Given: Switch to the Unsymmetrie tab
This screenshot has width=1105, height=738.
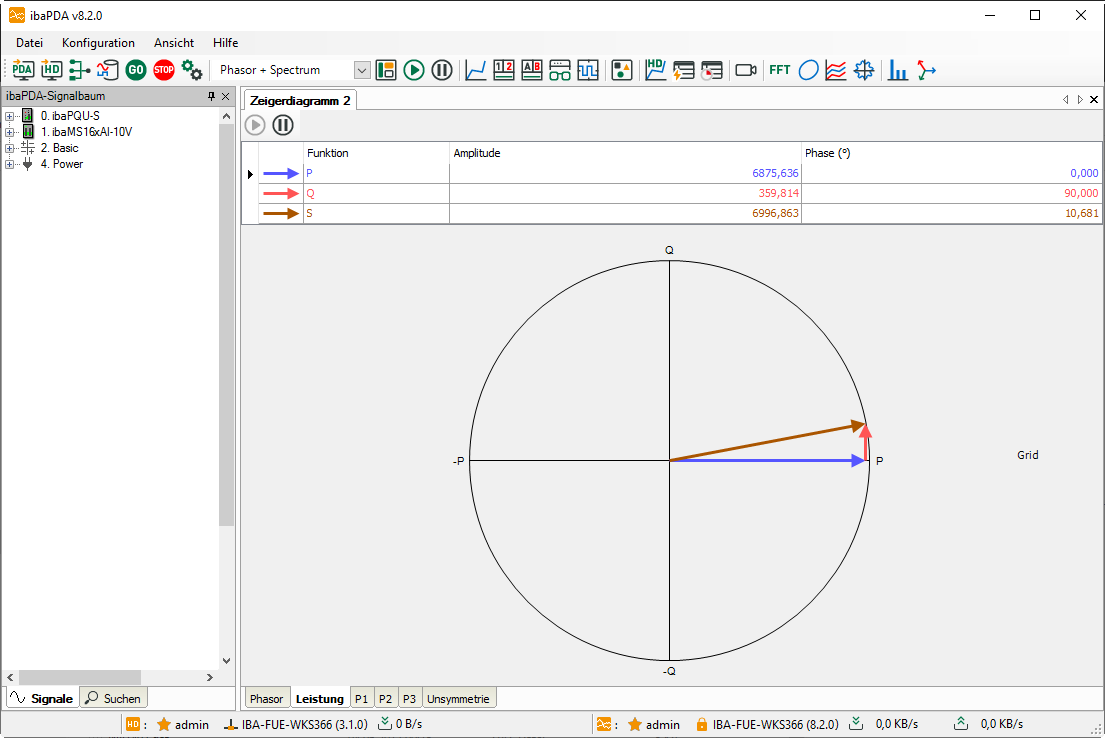Looking at the screenshot, I should coord(459,698).
